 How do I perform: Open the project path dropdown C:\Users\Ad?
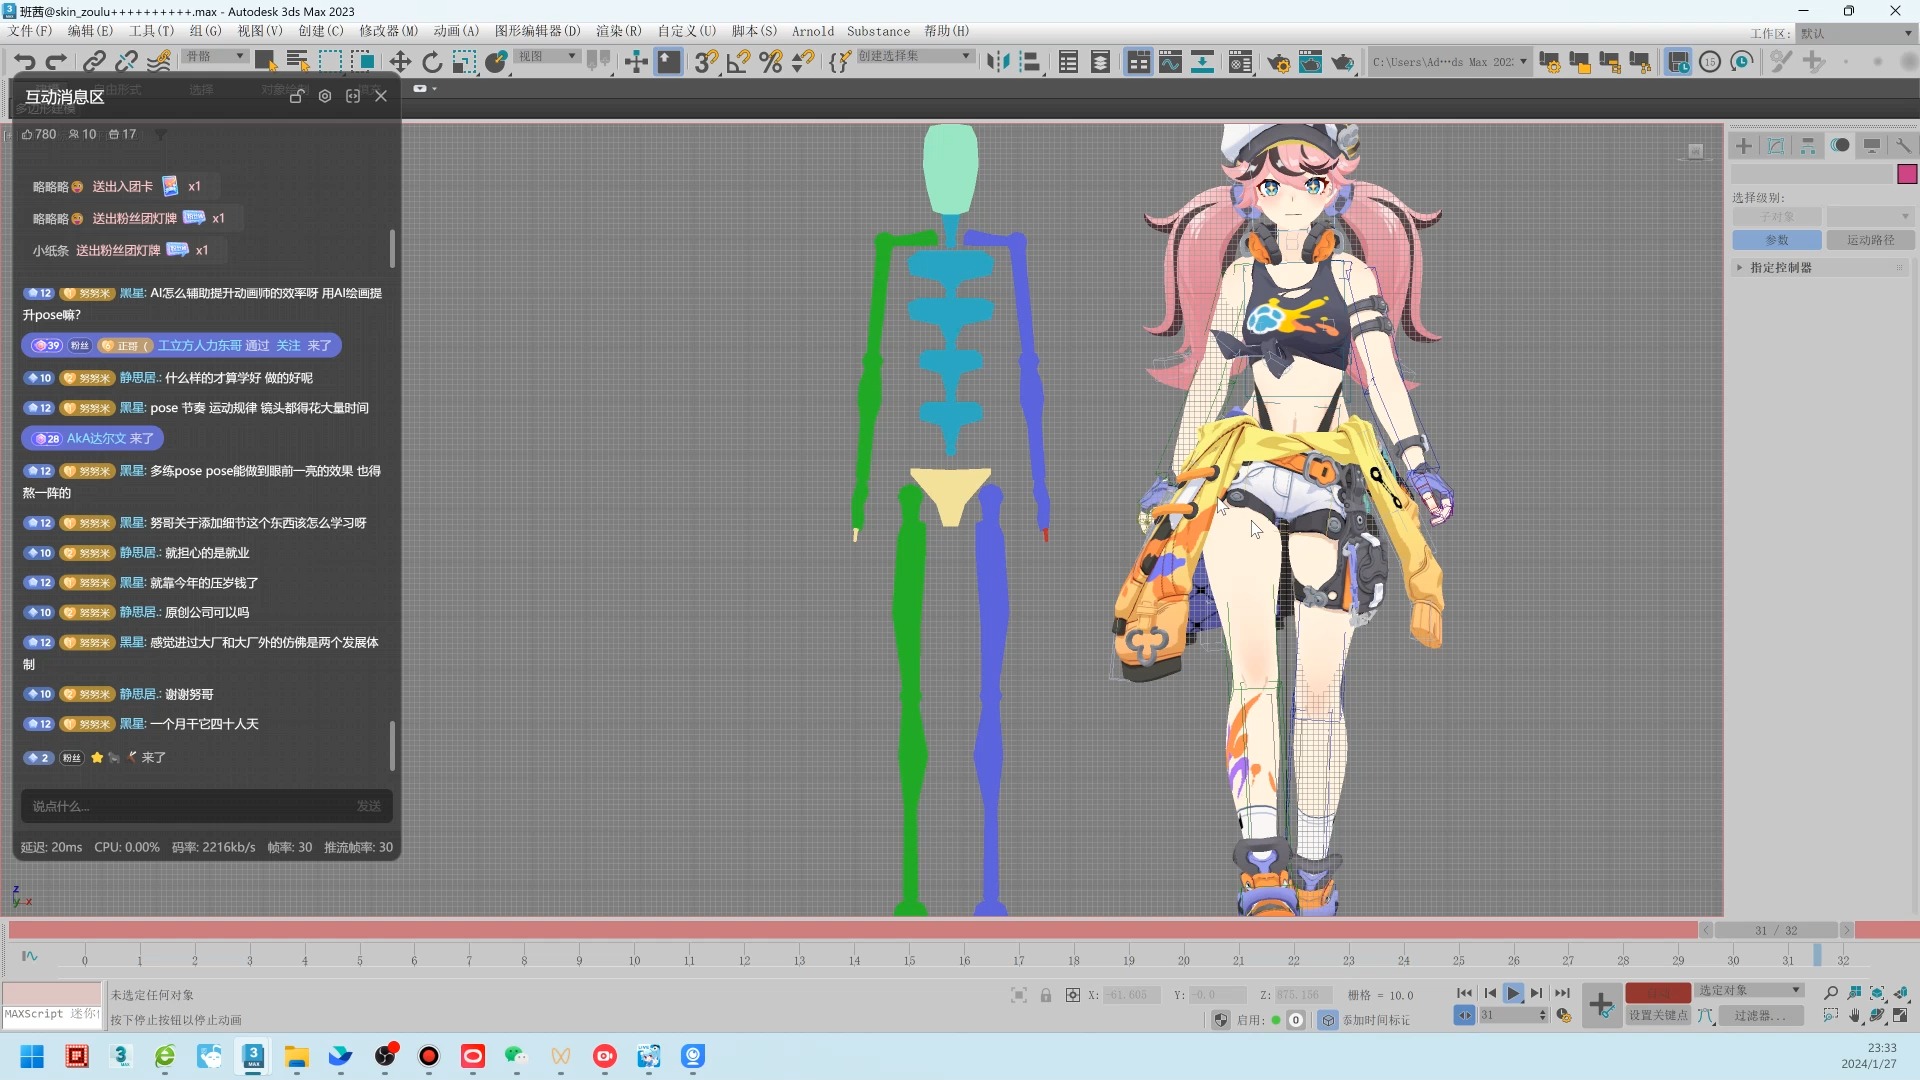(x=1450, y=62)
